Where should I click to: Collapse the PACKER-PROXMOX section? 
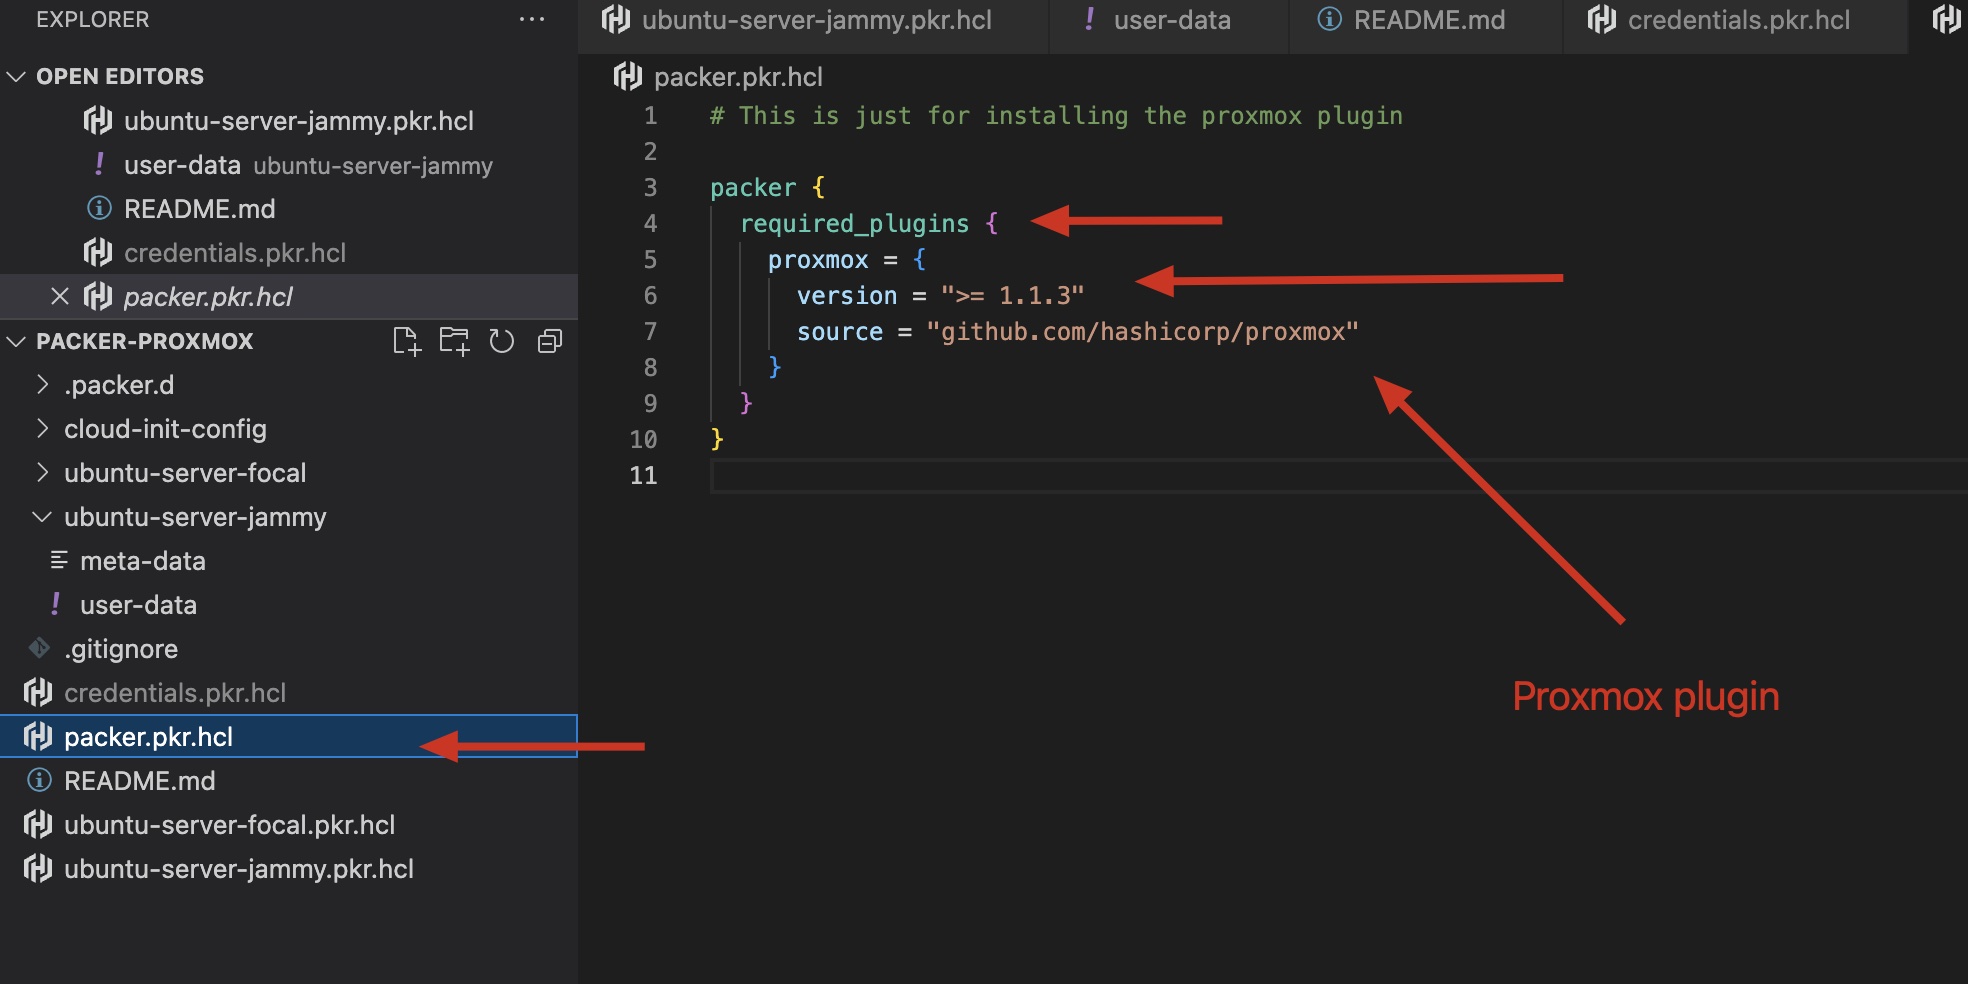(x=16, y=341)
